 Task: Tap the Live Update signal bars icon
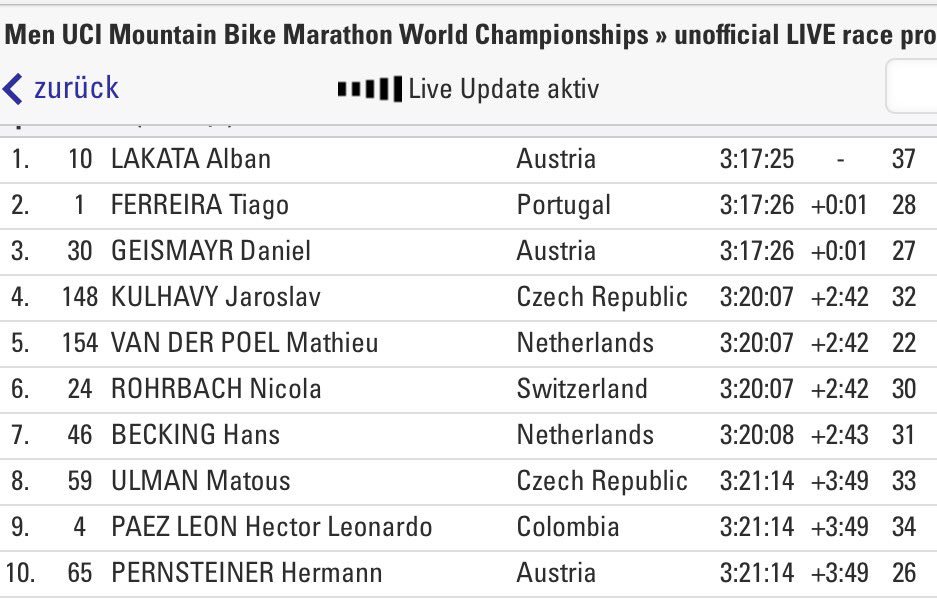pyautogui.click(x=369, y=89)
